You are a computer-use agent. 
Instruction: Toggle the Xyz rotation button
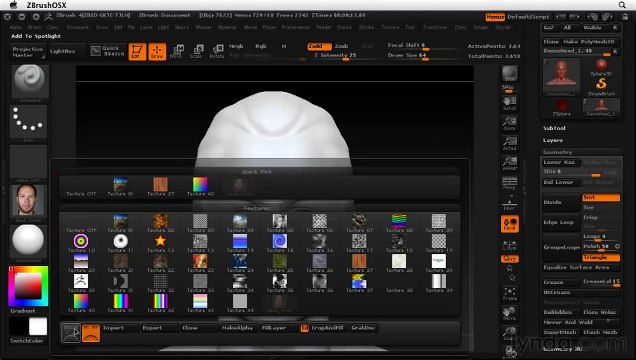(x=510, y=259)
